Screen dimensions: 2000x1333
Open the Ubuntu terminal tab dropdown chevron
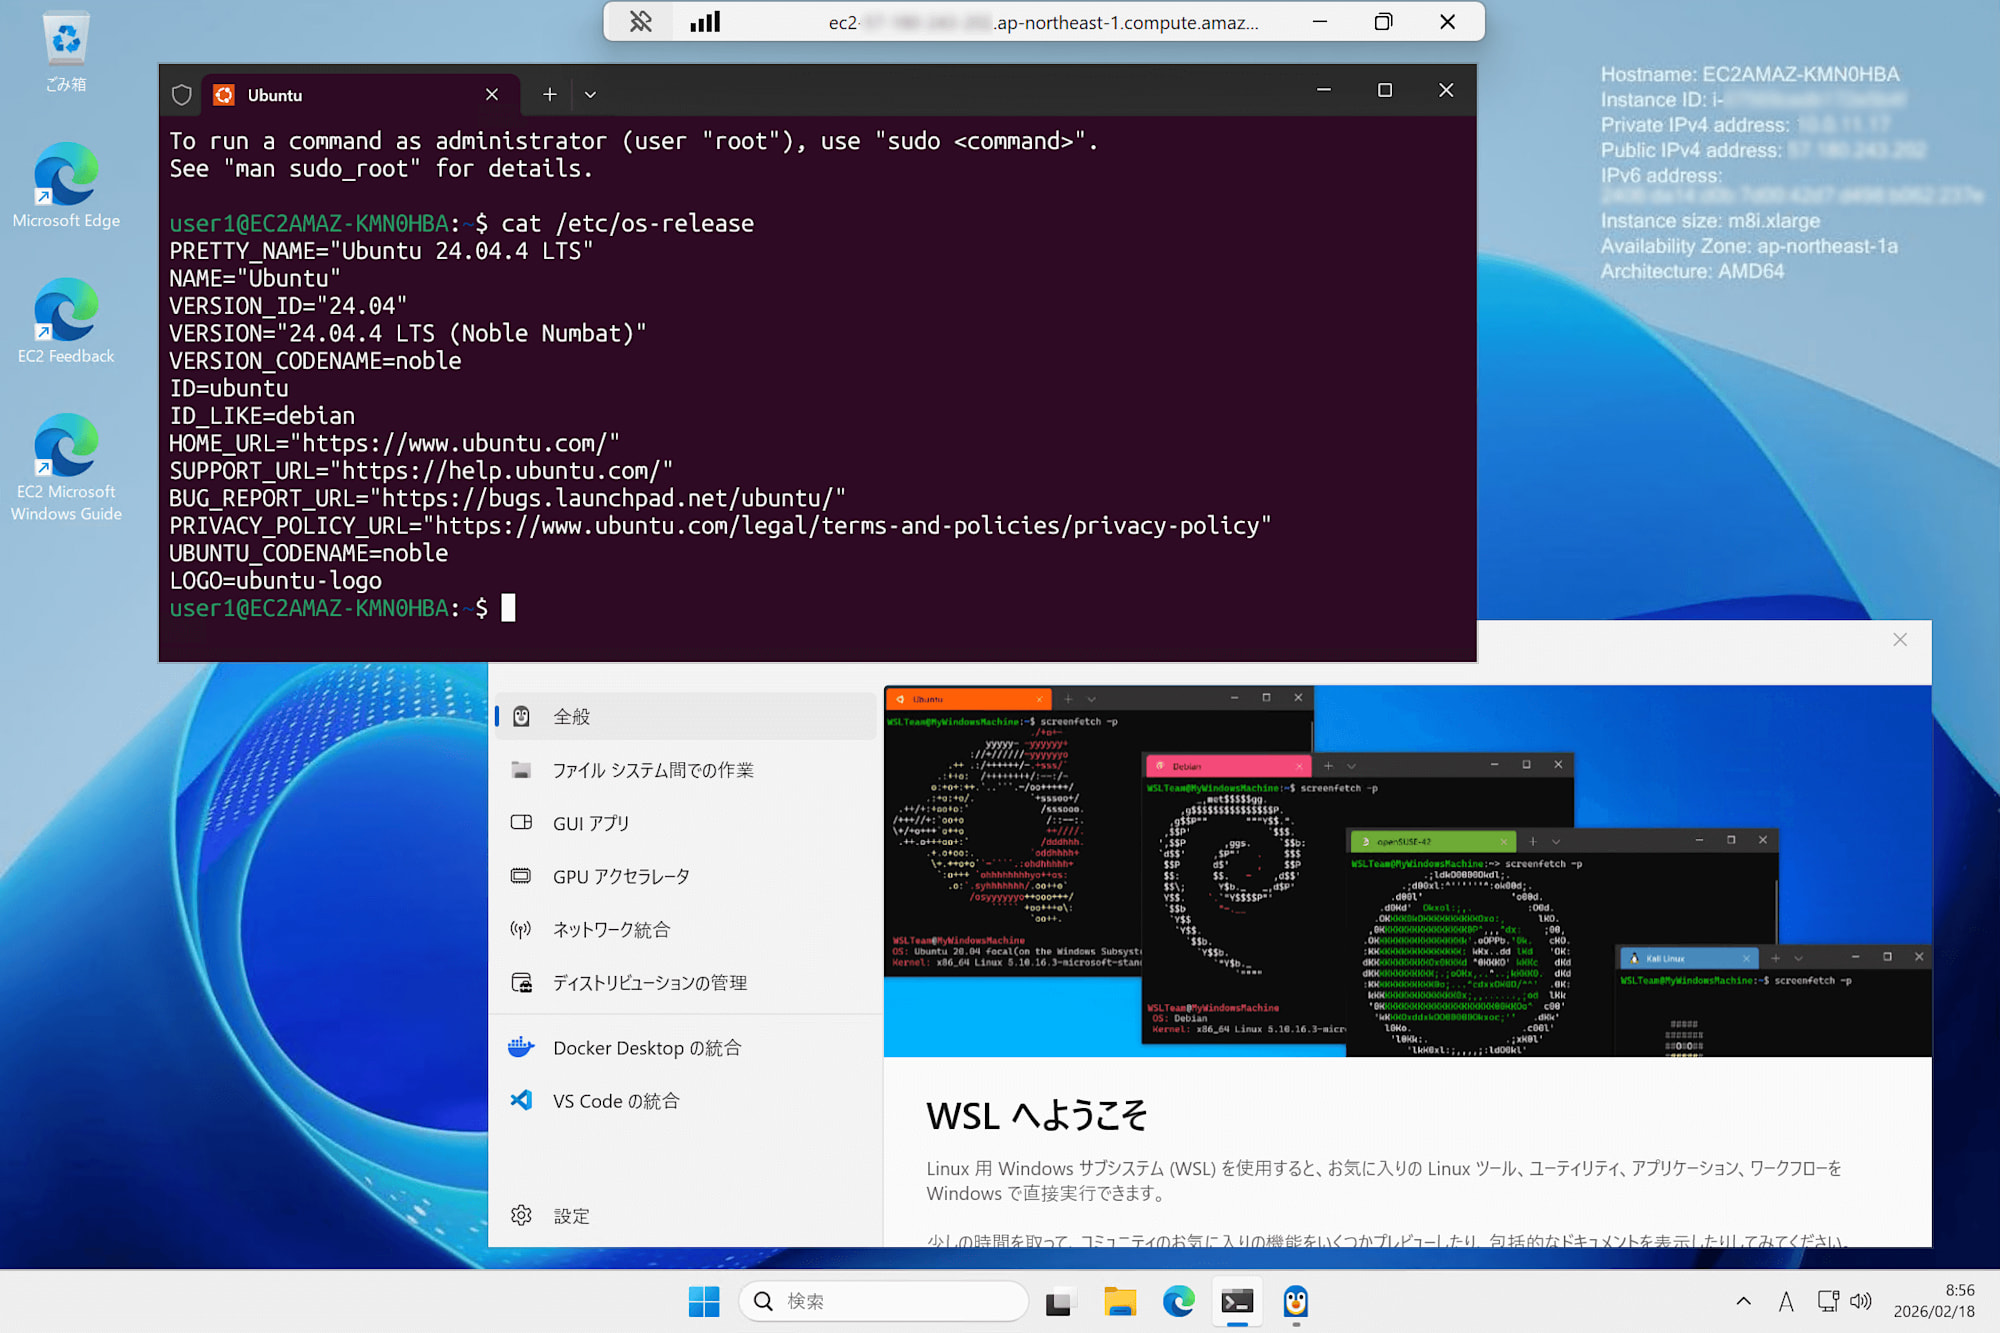[590, 93]
